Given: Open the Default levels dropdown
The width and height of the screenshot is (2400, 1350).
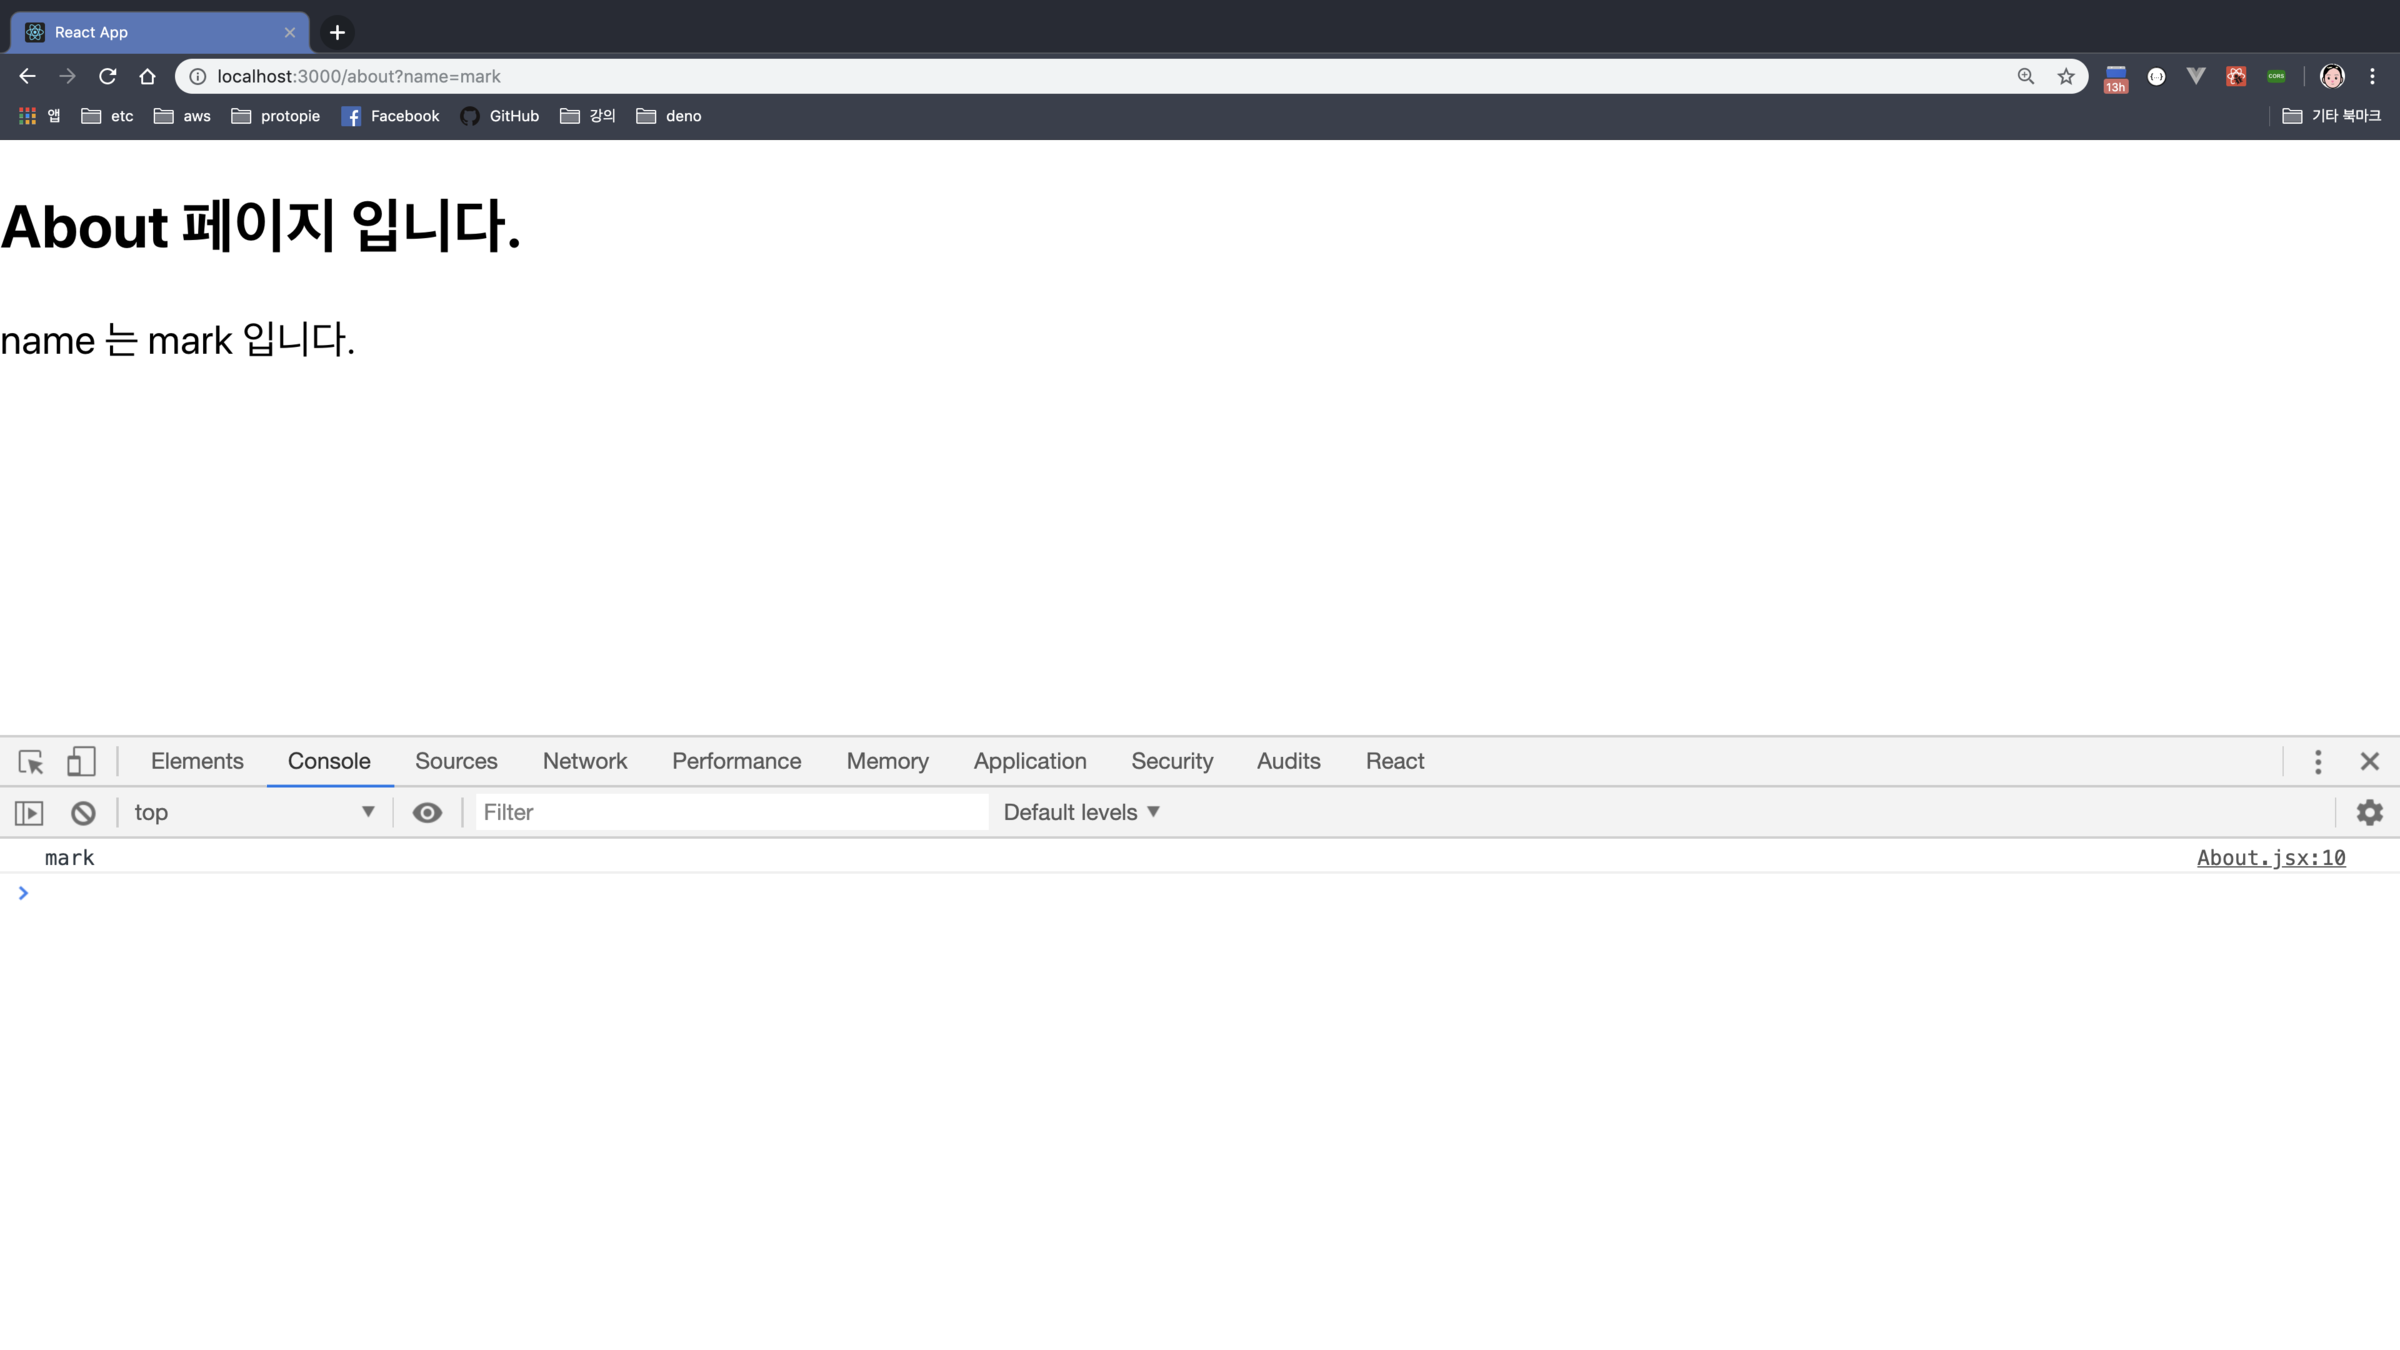Looking at the screenshot, I should tap(1081, 813).
